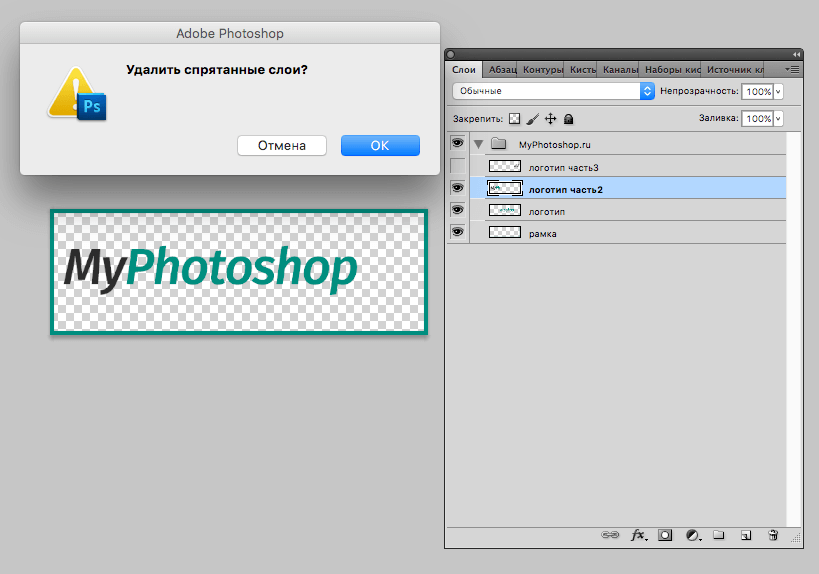Collapse the MyPhotoshop.ru layer group

(x=478, y=144)
